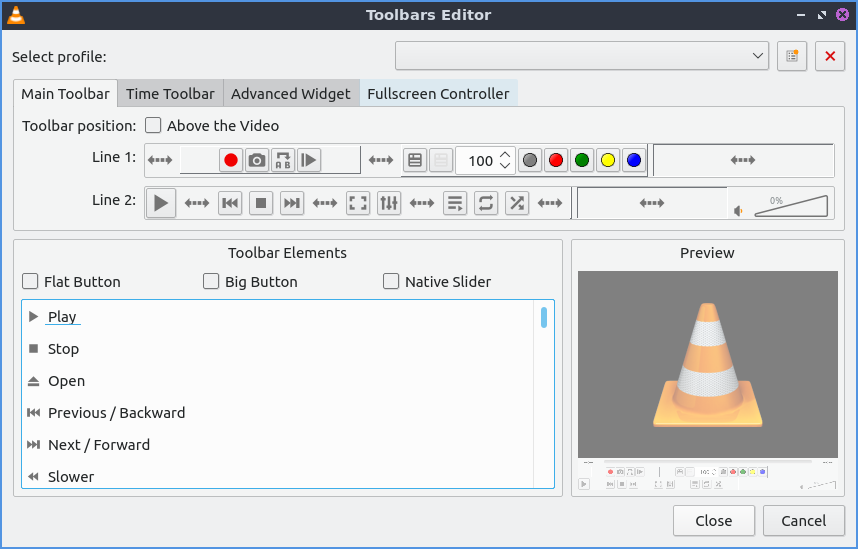The image size is (858, 549).
Task: Click the red Record button in Line 1
Action: (x=231, y=160)
